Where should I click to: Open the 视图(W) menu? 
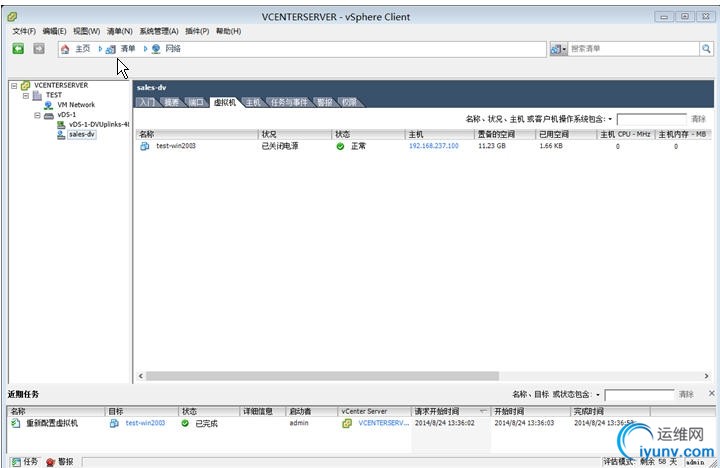pos(86,31)
